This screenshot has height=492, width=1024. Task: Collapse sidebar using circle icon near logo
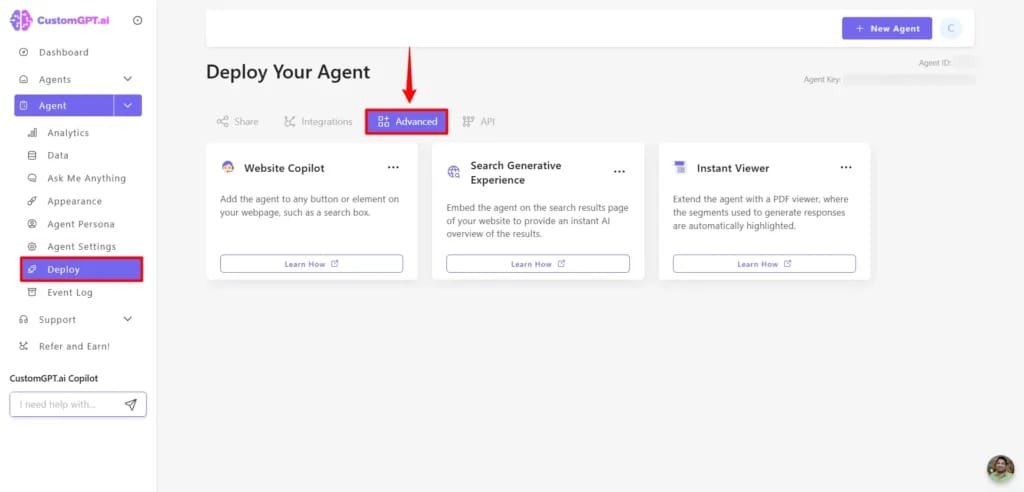137,20
